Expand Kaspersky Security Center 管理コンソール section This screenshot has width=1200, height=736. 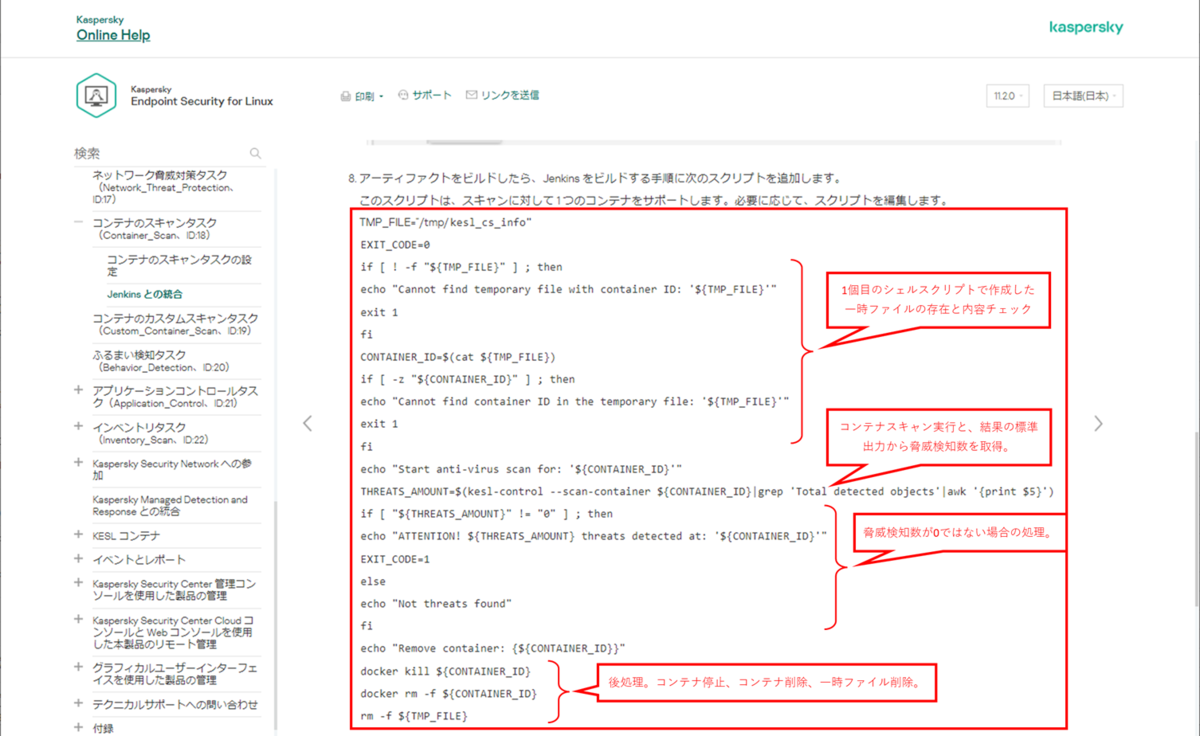79,582
